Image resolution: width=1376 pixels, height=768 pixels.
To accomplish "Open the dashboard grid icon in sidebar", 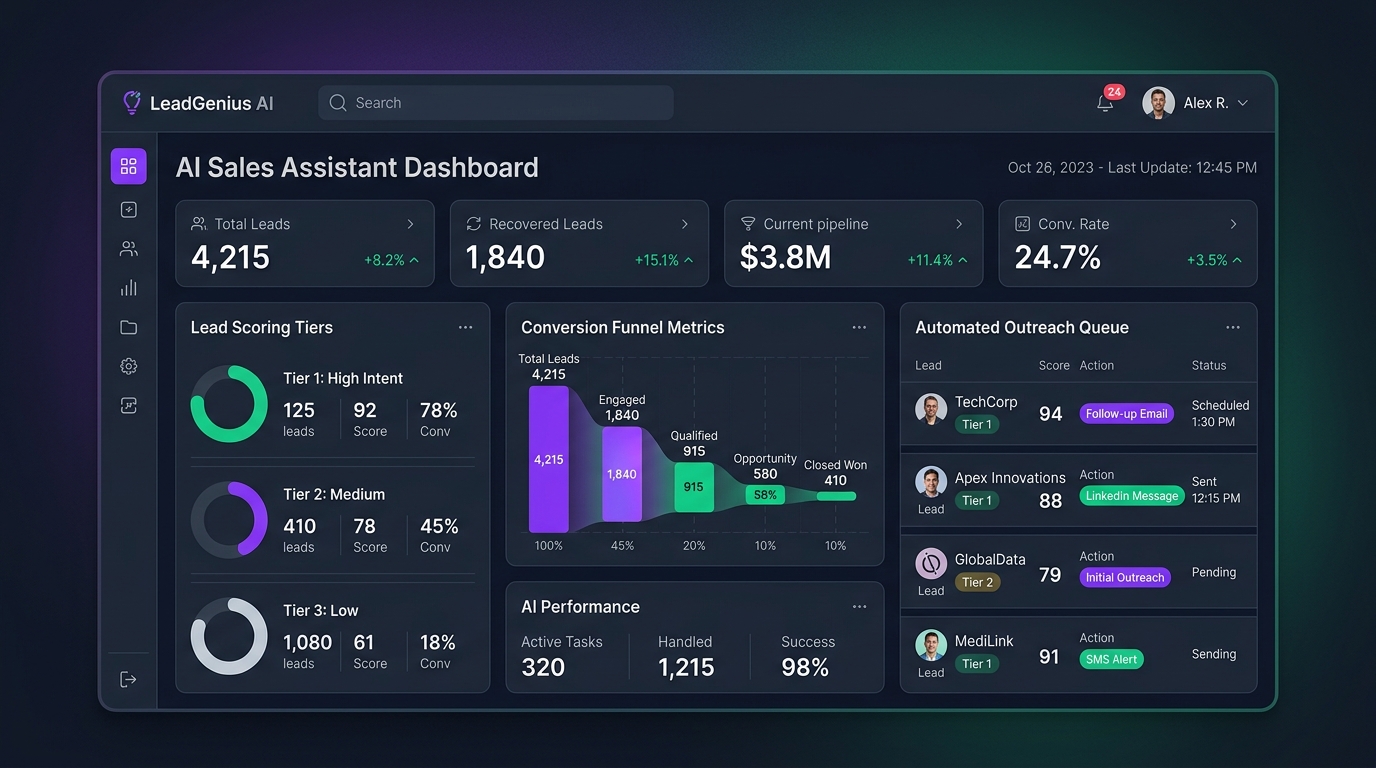I will tap(128, 166).
